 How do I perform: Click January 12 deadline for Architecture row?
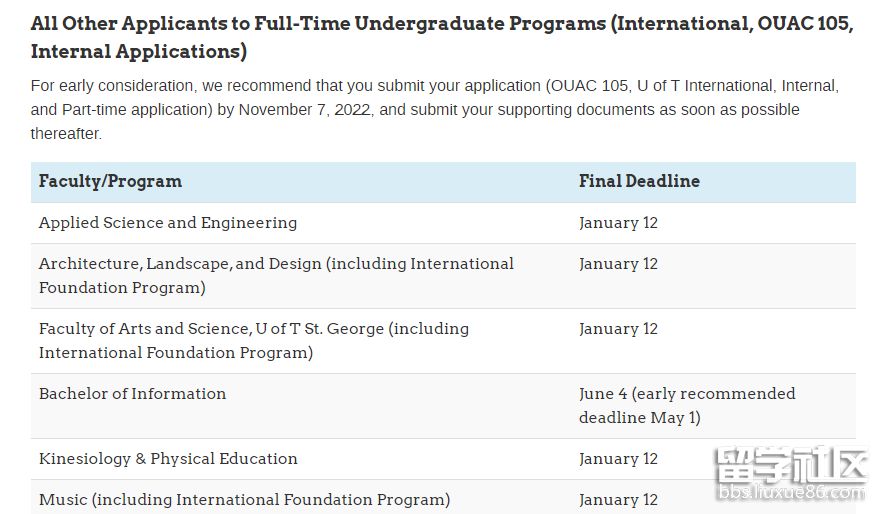pyautogui.click(x=618, y=264)
